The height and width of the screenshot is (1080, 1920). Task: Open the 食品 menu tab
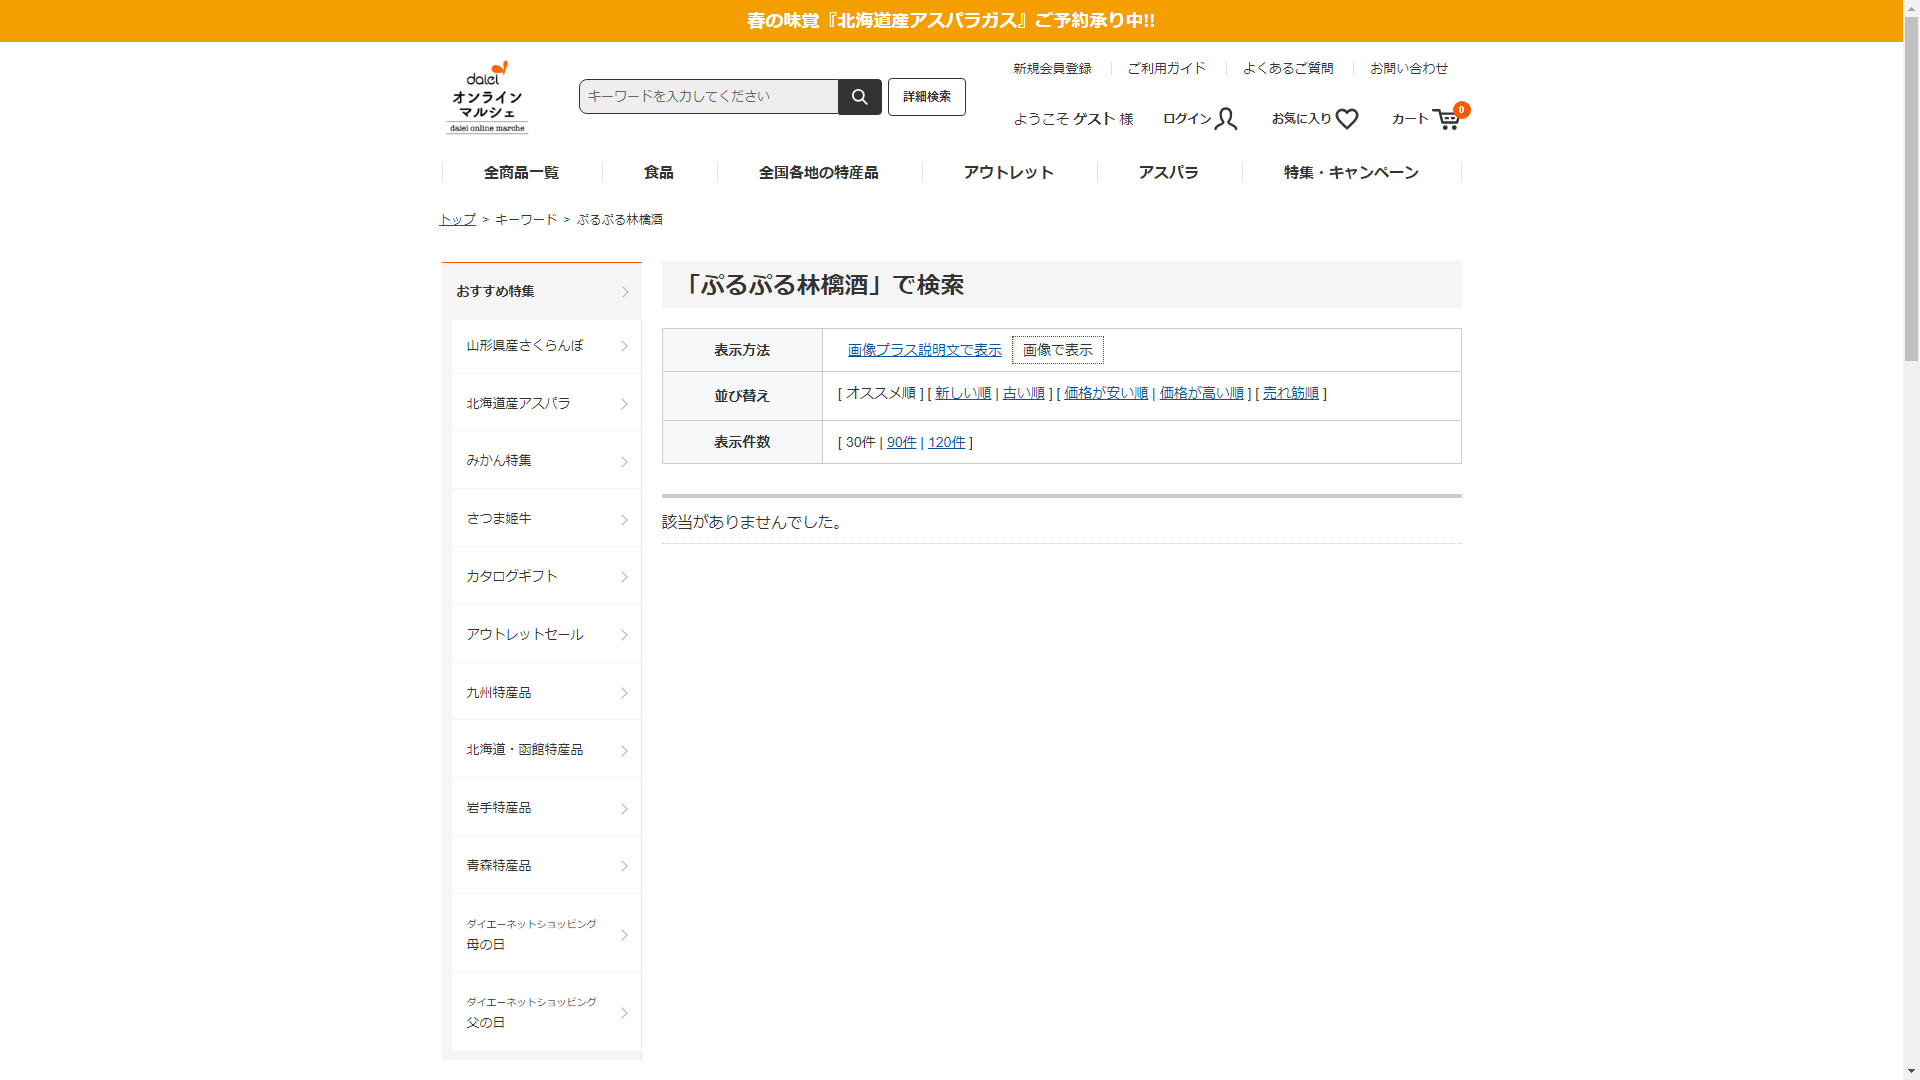pos(658,172)
